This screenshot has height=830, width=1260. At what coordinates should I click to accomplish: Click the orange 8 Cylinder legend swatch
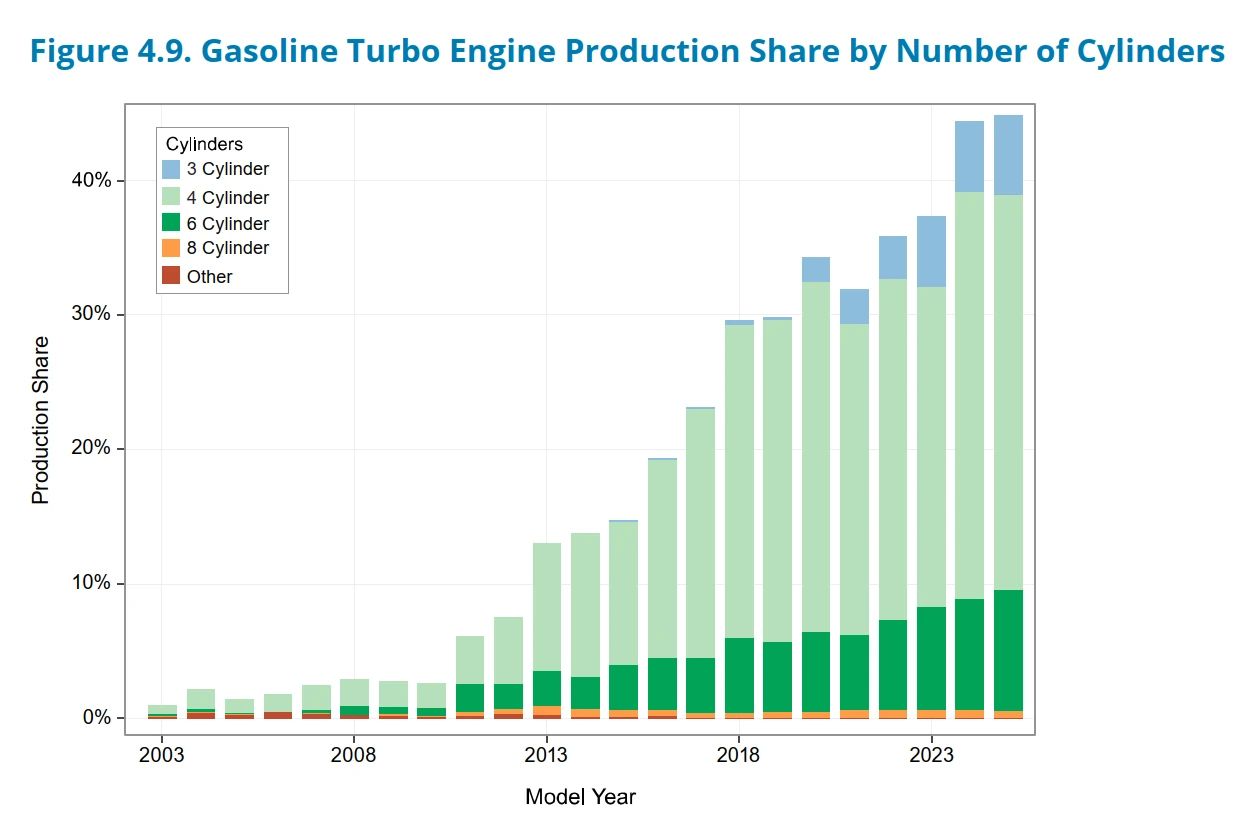(x=171, y=248)
